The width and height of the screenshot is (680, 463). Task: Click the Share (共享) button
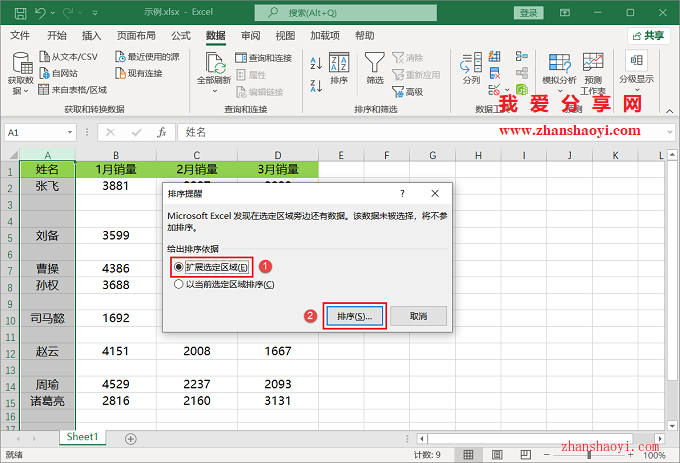click(x=648, y=36)
